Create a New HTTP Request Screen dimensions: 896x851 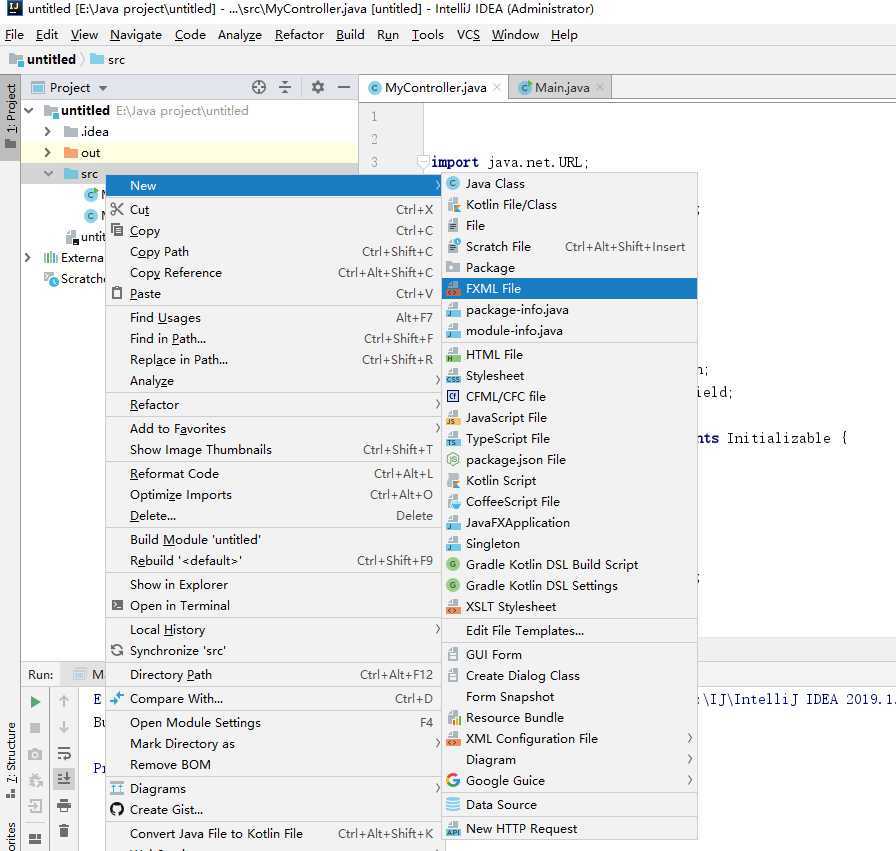point(570,829)
